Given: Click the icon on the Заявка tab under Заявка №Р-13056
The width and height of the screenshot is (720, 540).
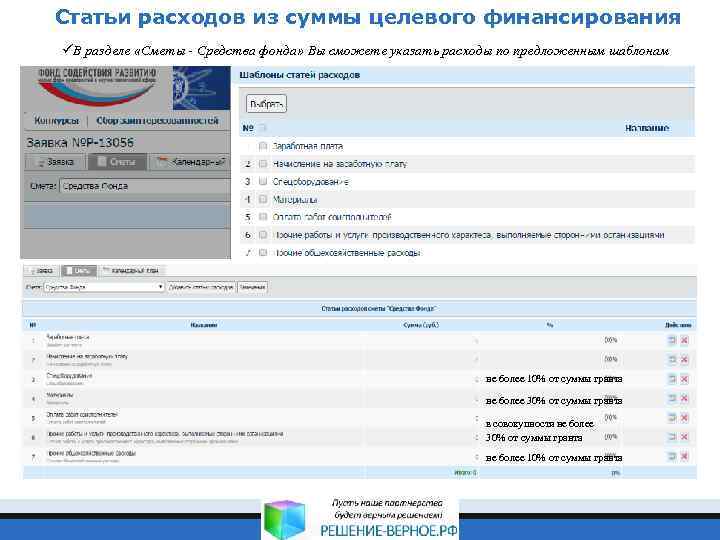Looking at the screenshot, I should click(41, 163).
